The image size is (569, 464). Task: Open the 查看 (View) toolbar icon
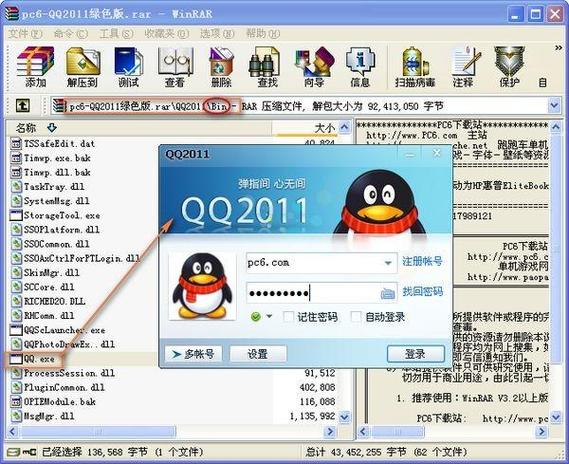pos(175,67)
